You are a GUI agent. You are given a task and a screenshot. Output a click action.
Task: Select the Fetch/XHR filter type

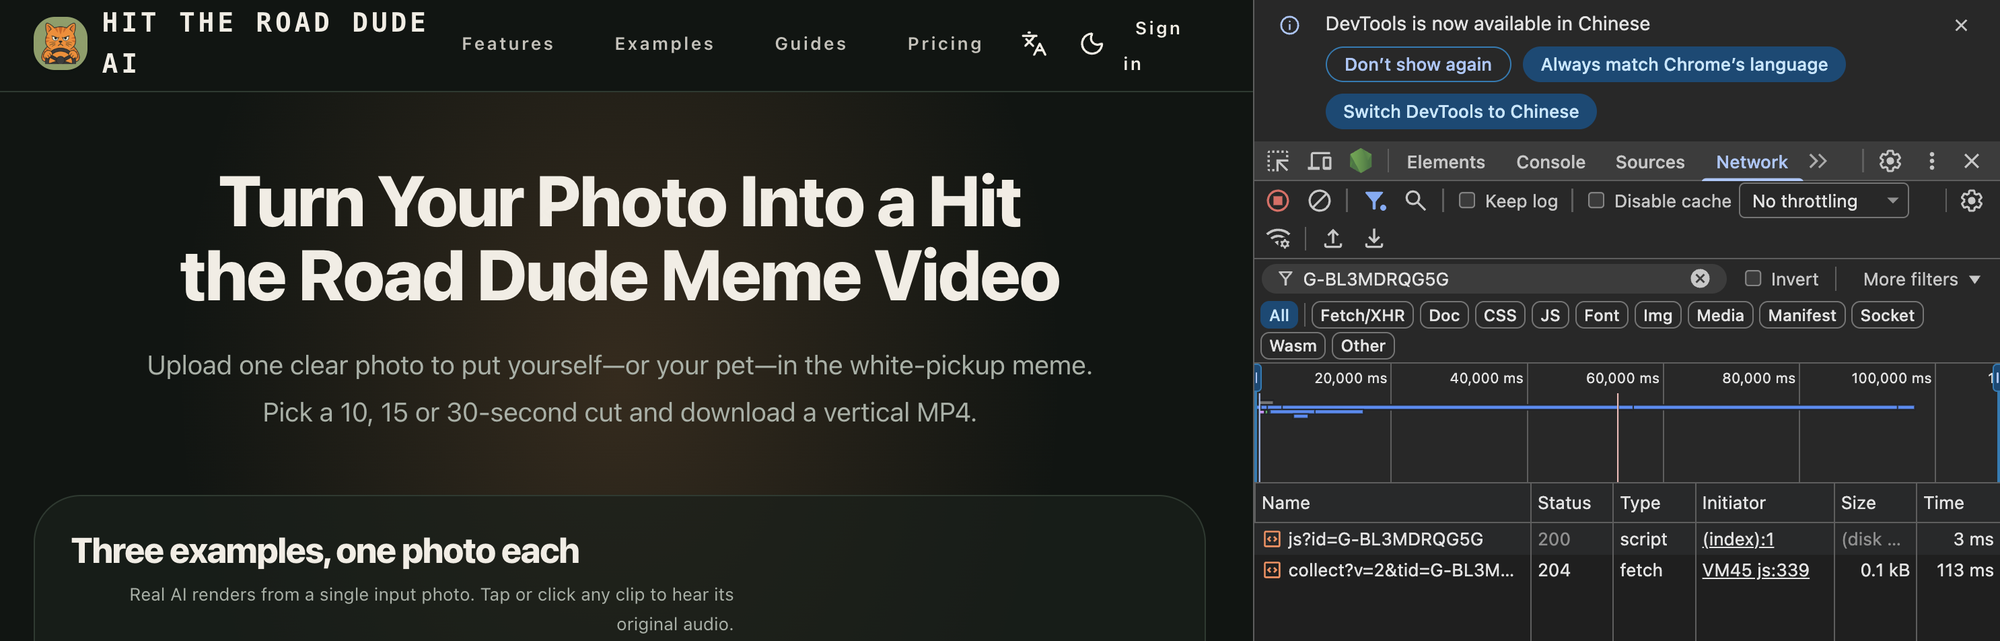click(x=1362, y=315)
